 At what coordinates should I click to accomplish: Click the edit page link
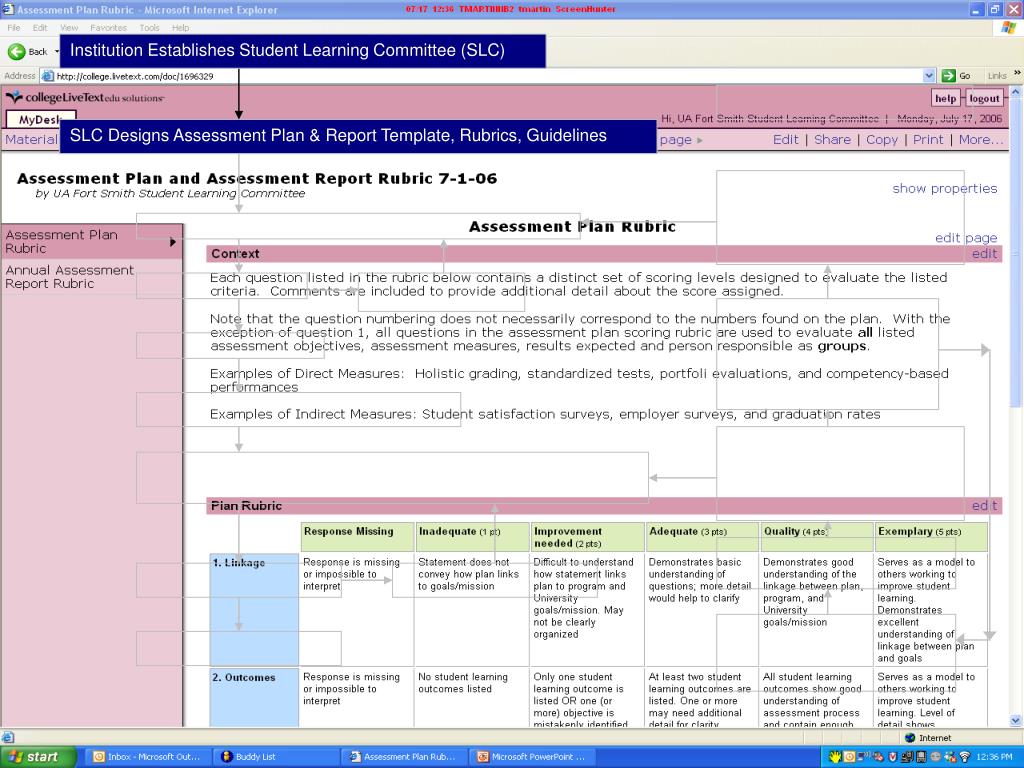pyautogui.click(x=966, y=238)
